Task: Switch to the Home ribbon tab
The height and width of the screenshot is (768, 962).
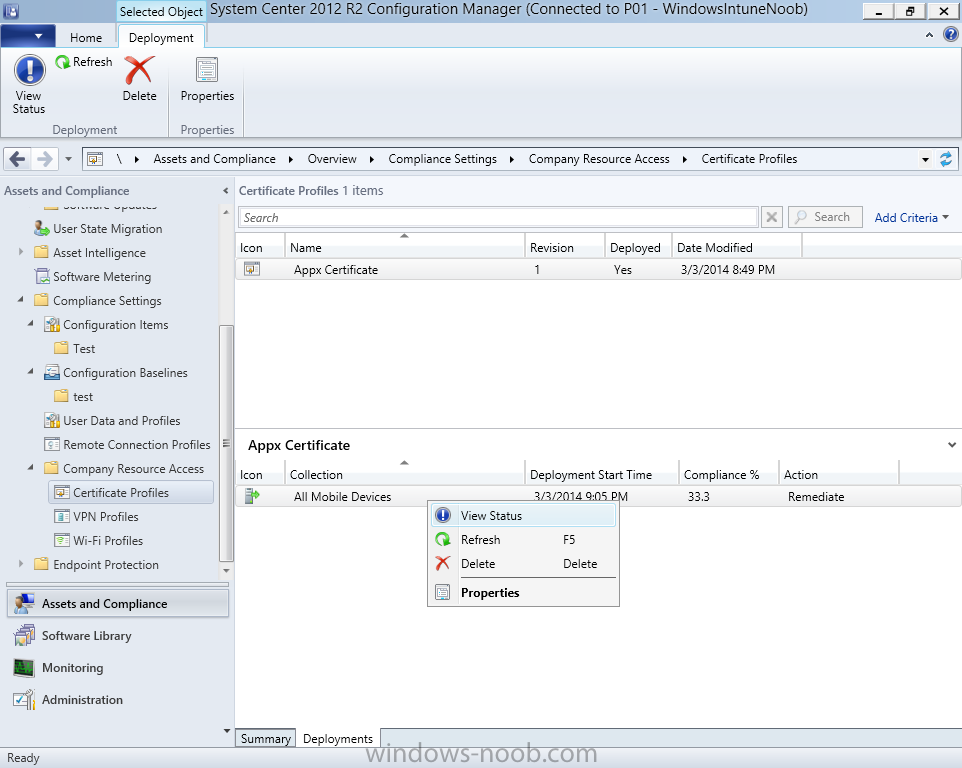Action: click(x=86, y=37)
